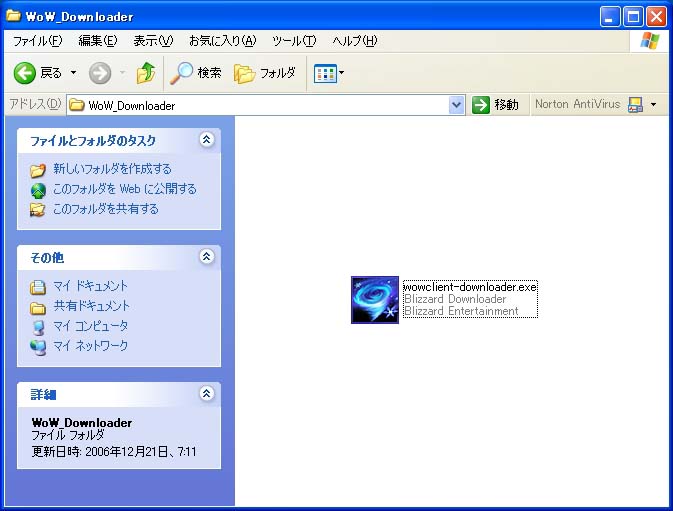673x511 pixels.
Task: Open the 編集(E) menu
Action: (x=98, y=41)
